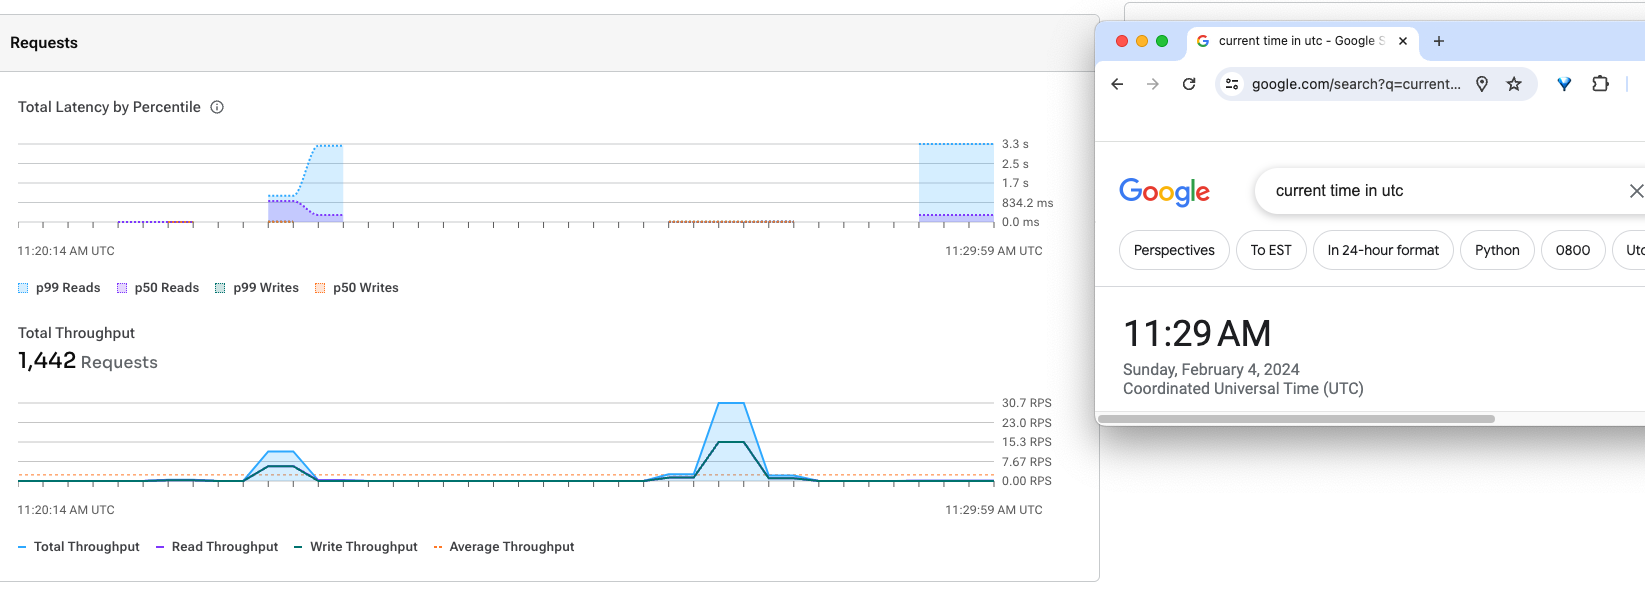Image resolution: width=1645 pixels, height=603 pixels.
Task: Click 'Coordinated Universal Time (UTC)' text
Action: pyautogui.click(x=1243, y=388)
